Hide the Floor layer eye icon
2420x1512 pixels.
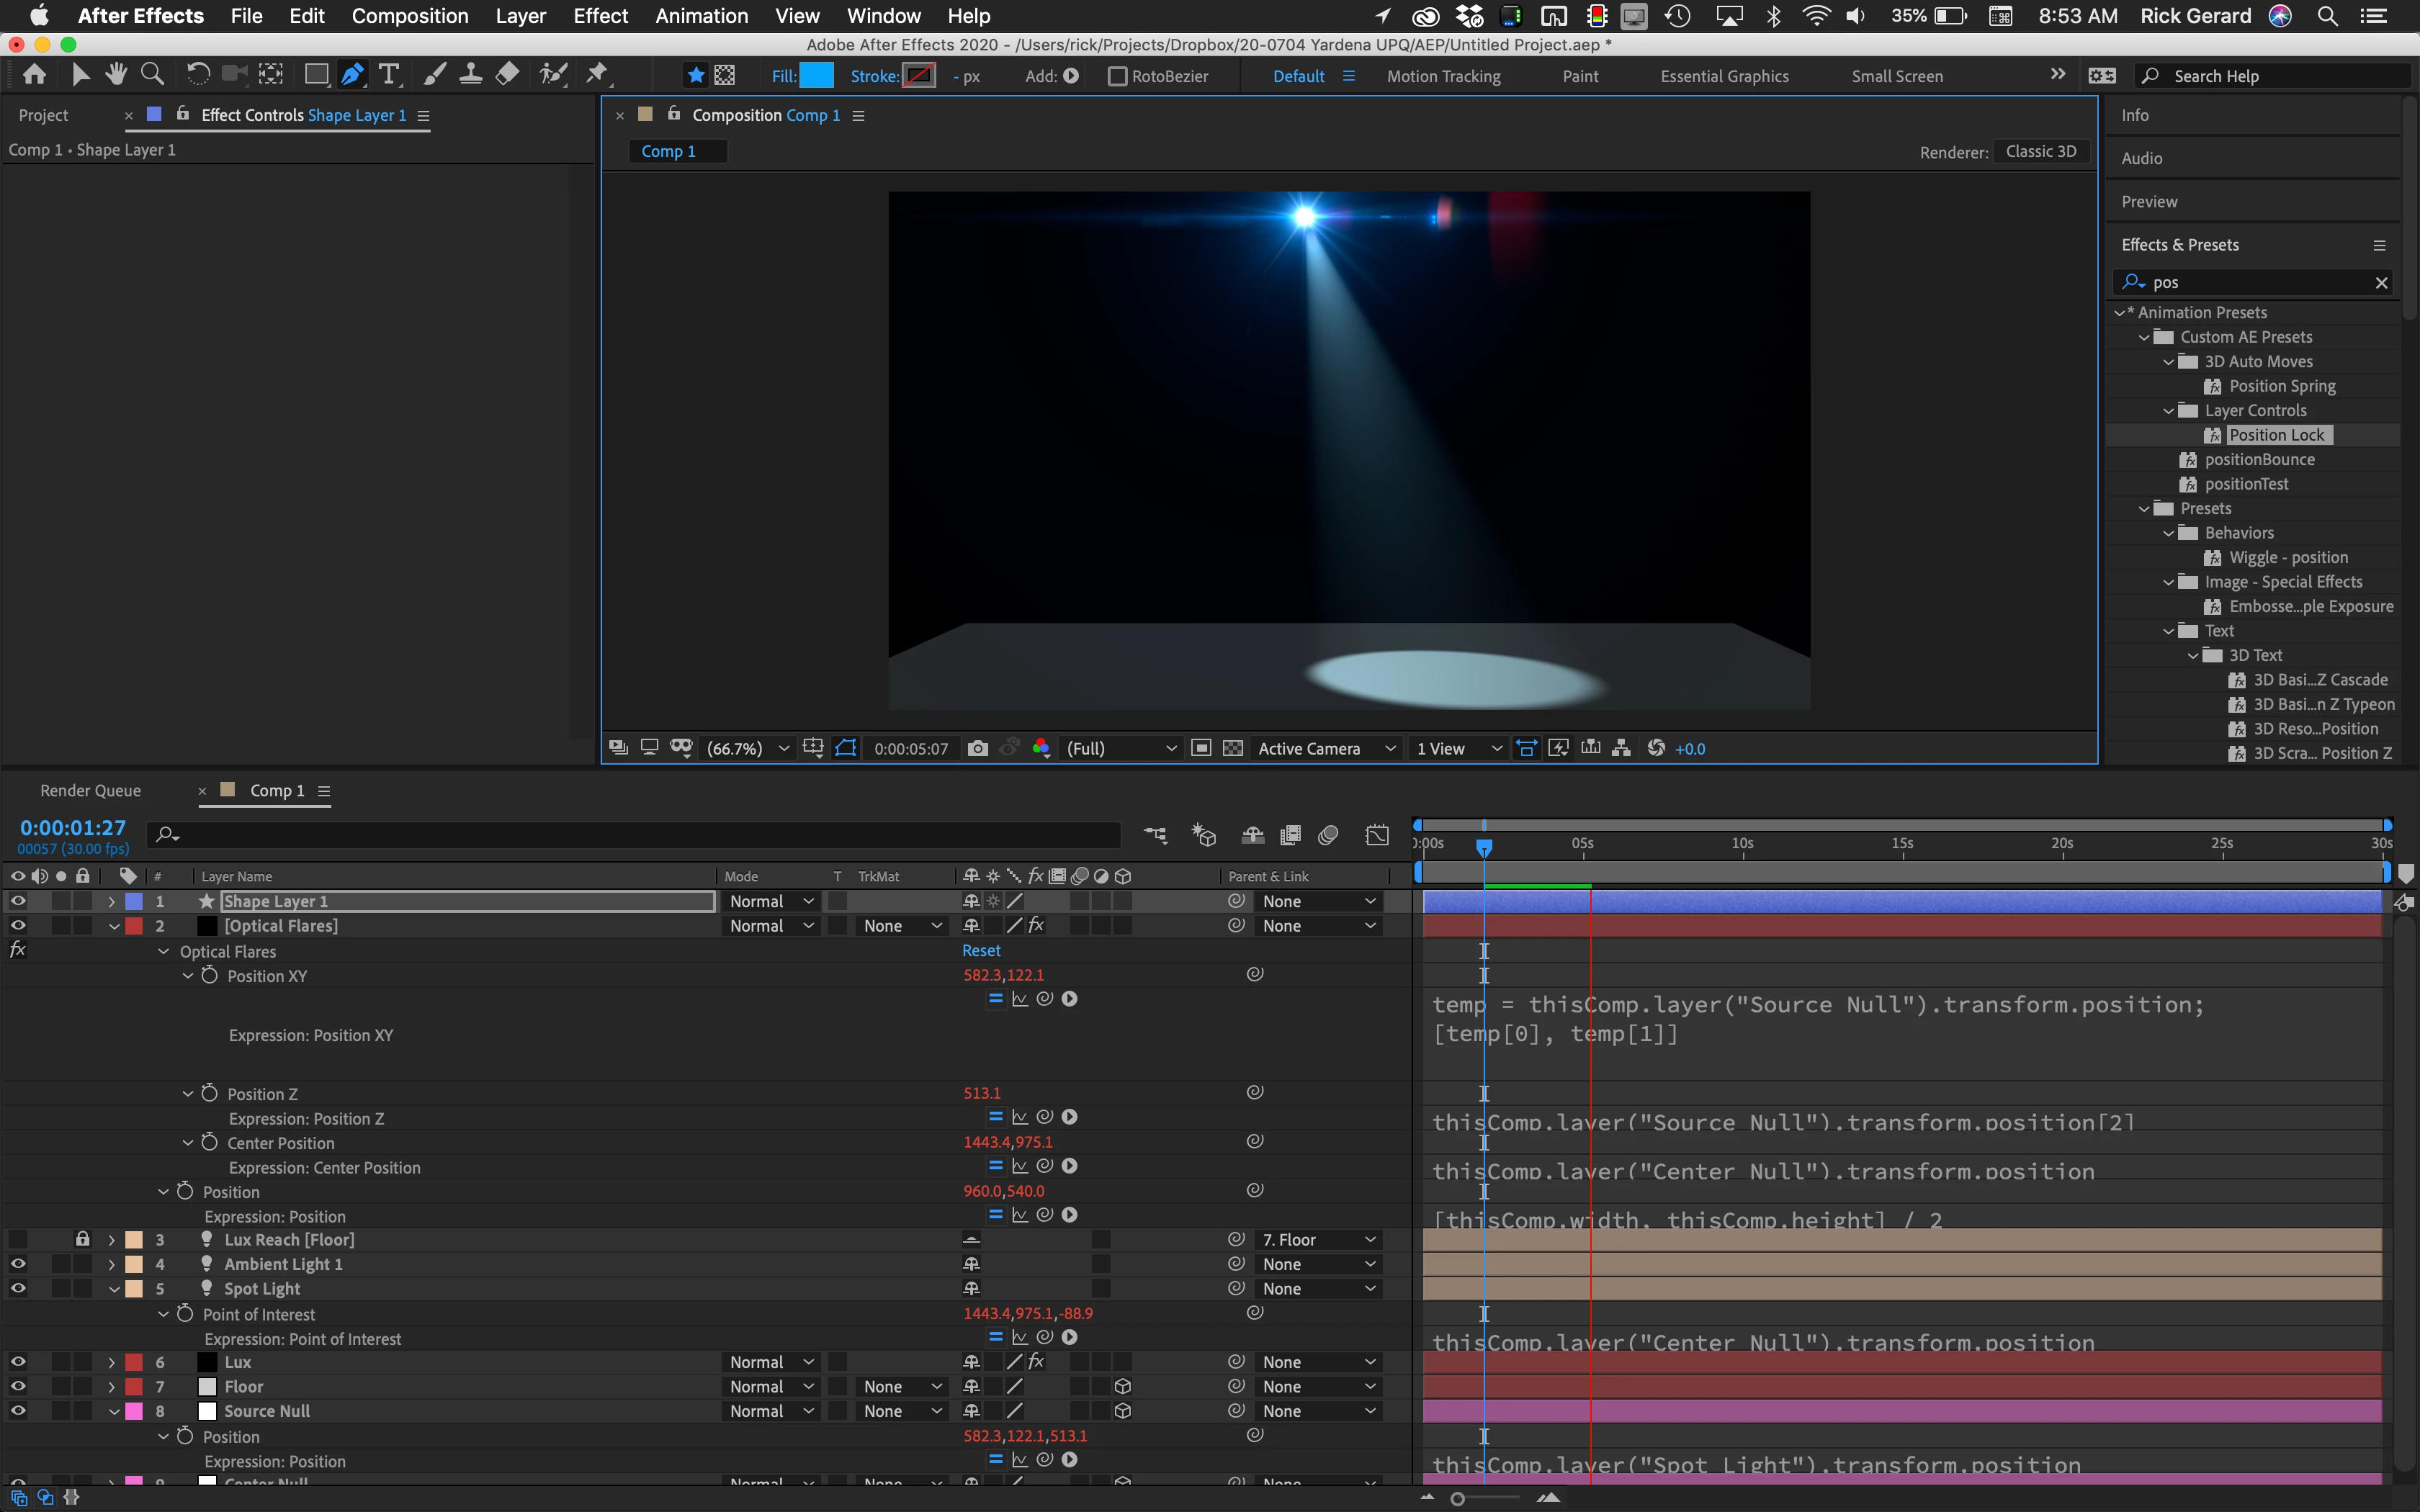(x=17, y=1386)
